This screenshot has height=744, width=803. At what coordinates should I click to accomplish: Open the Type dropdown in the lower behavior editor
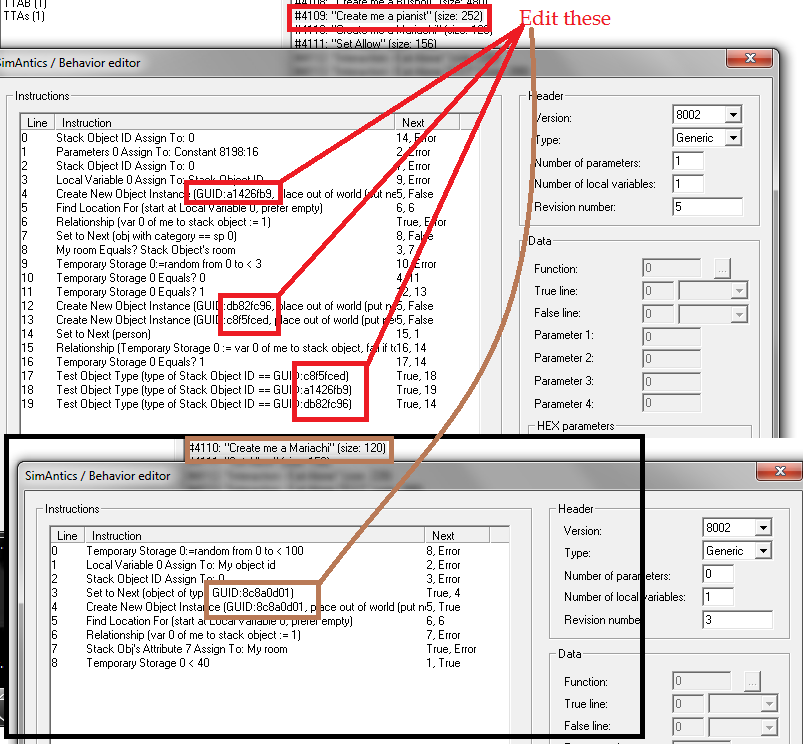tap(763, 550)
